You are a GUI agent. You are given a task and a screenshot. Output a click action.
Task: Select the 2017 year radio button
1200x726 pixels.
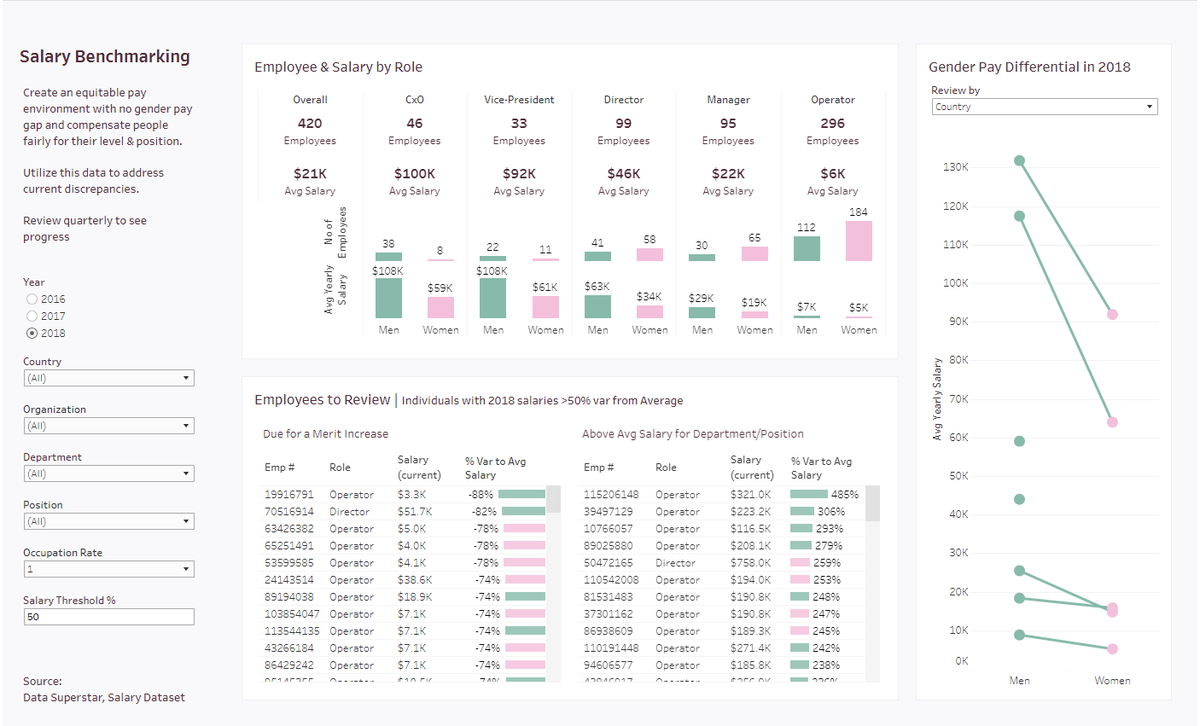[32, 316]
